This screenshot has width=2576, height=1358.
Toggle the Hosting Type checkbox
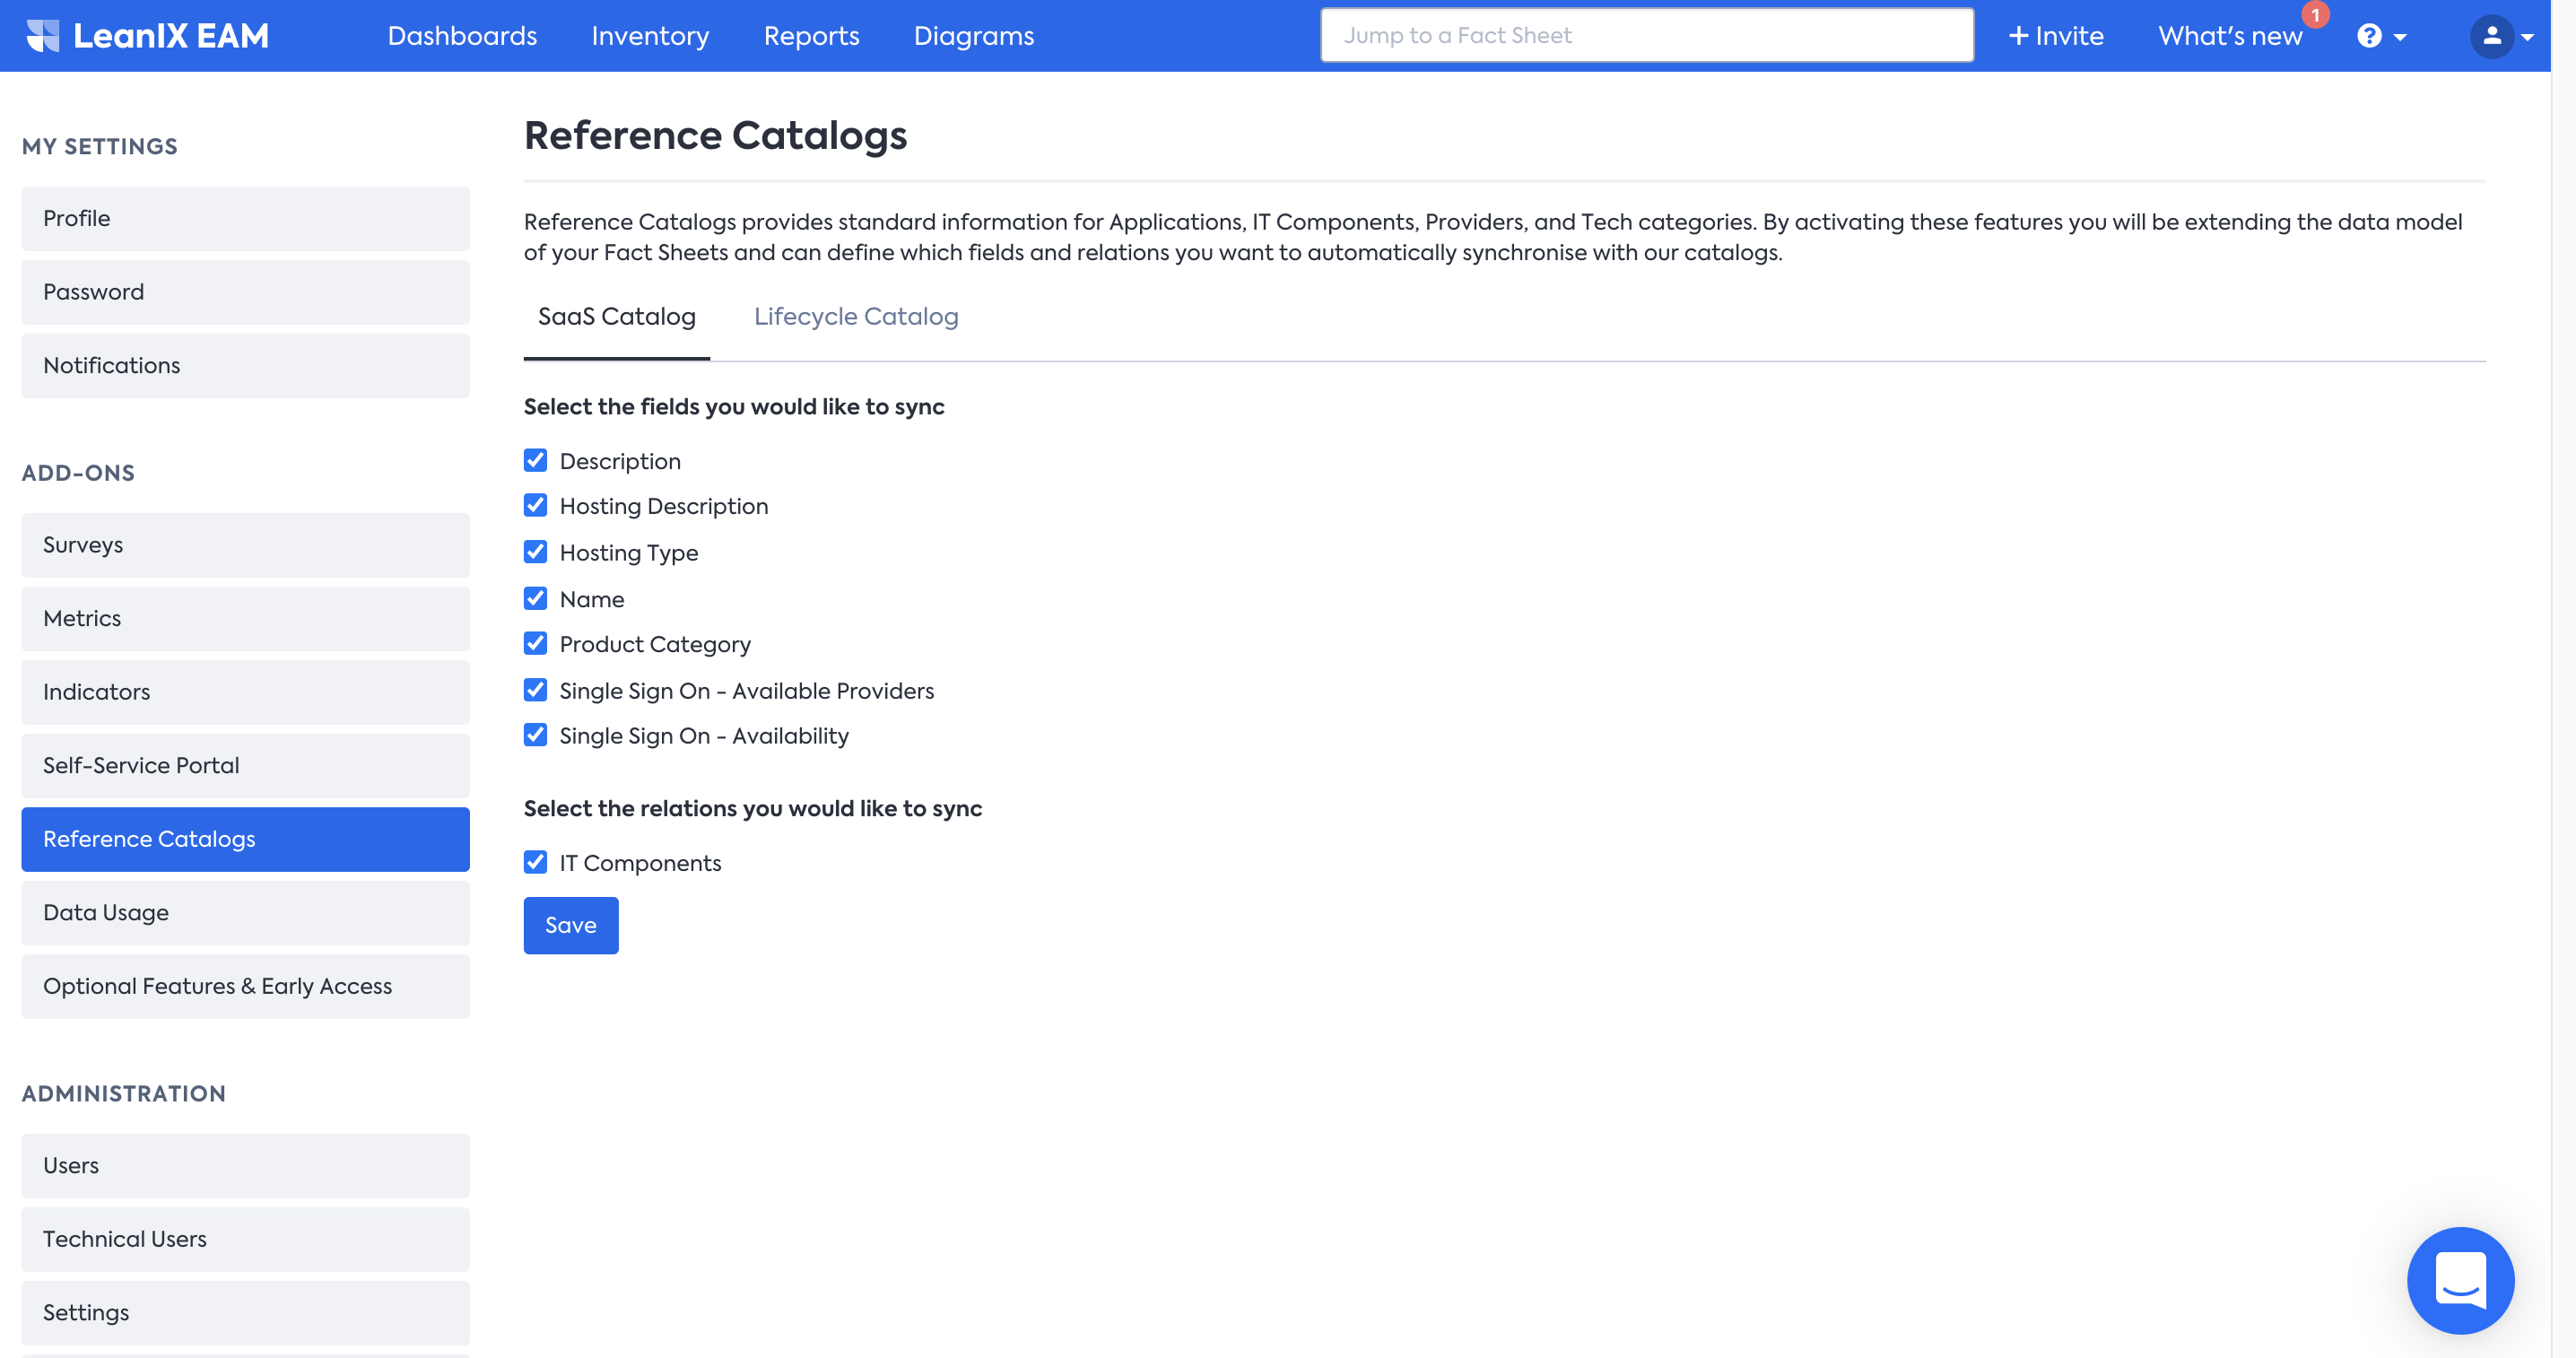click(x=535, y=552)
